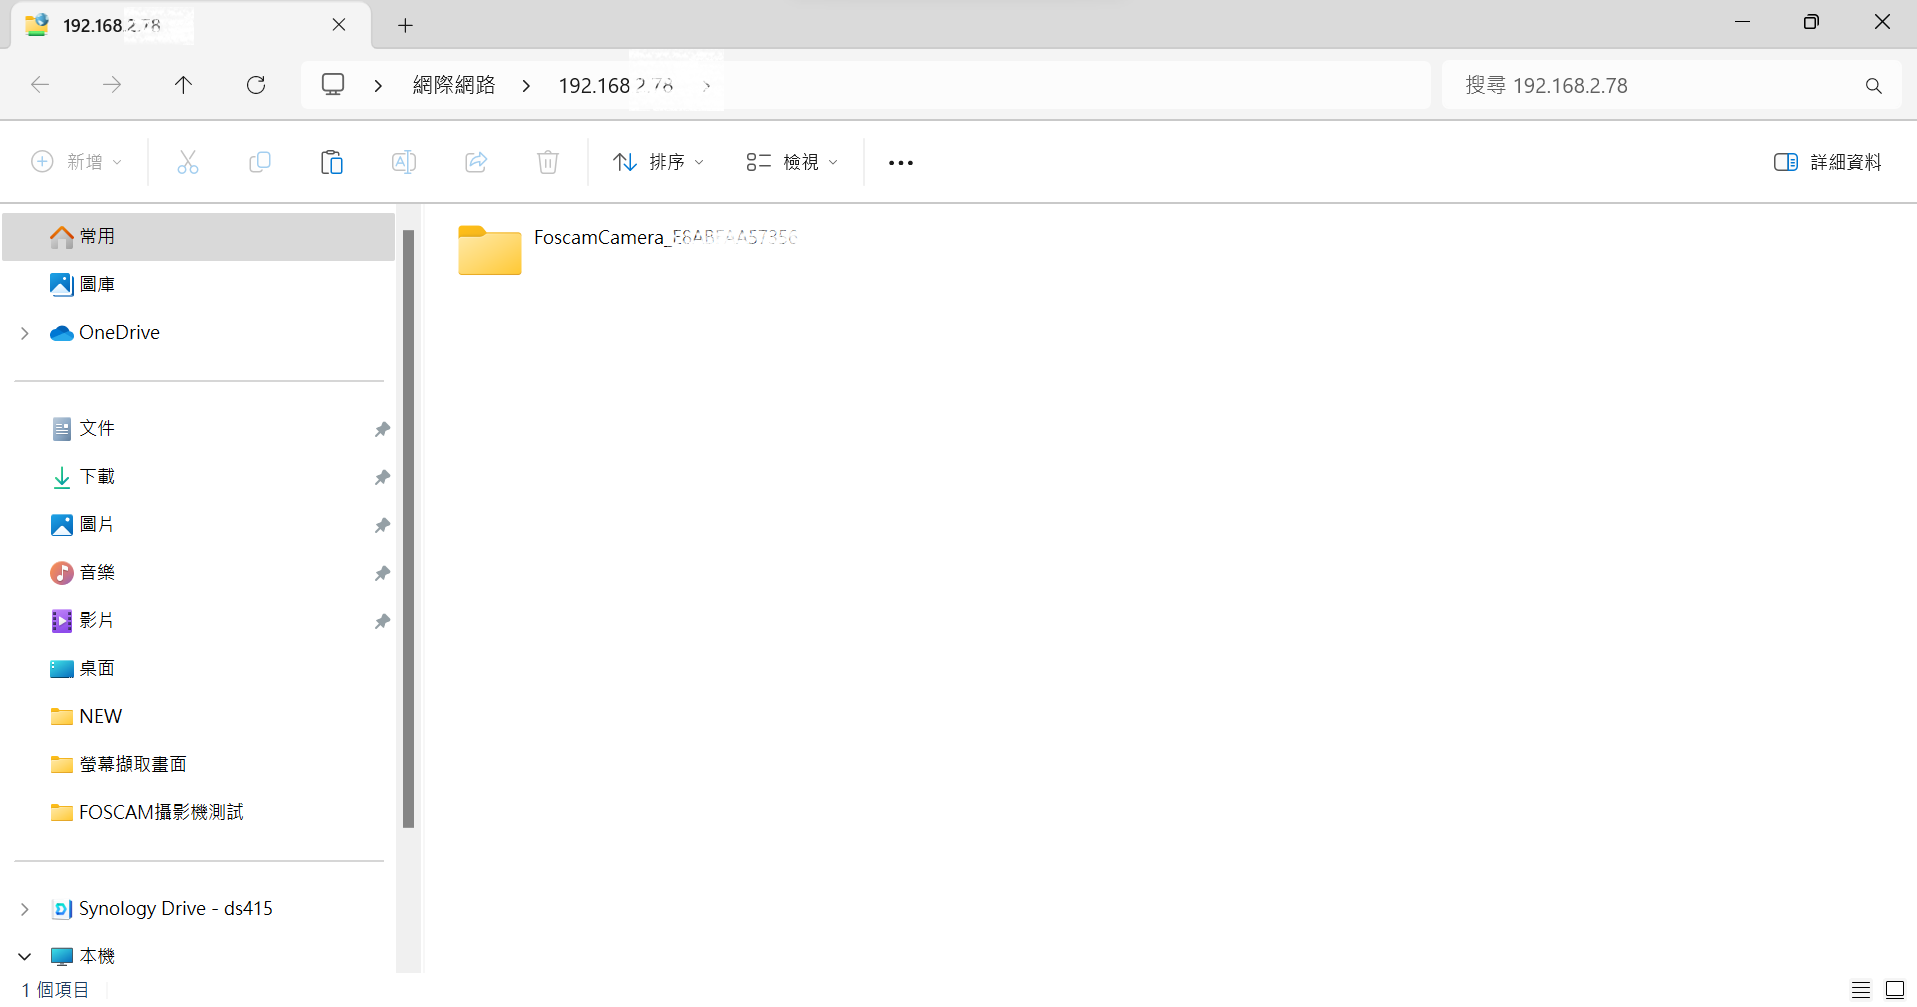The image size is (1917, 1007).
Task: Go up one folder level
Action: (x=183, y=85)
